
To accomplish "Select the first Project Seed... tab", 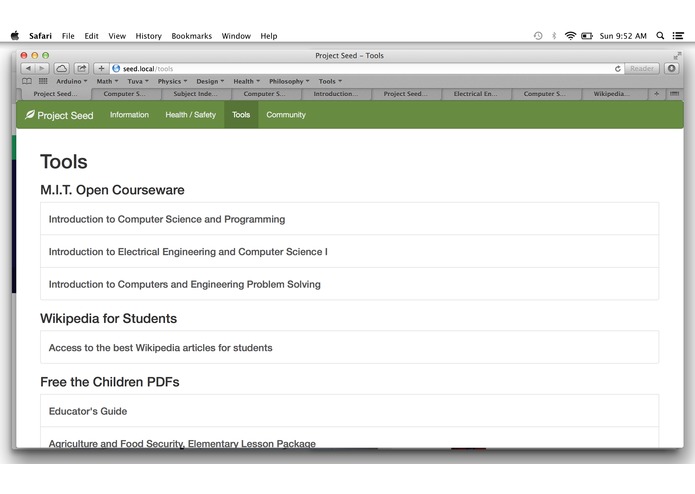I will pos(55,93).
